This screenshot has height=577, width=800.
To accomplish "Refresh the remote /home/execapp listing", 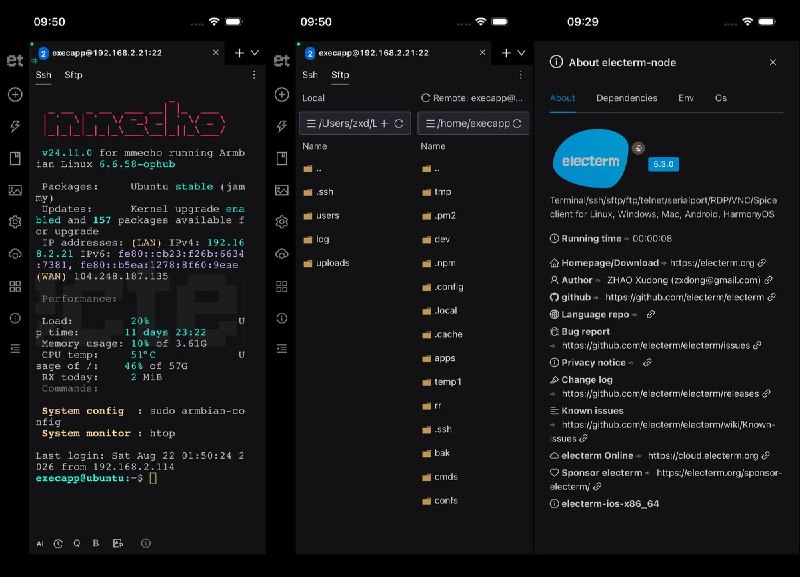I will coord(517,123).
